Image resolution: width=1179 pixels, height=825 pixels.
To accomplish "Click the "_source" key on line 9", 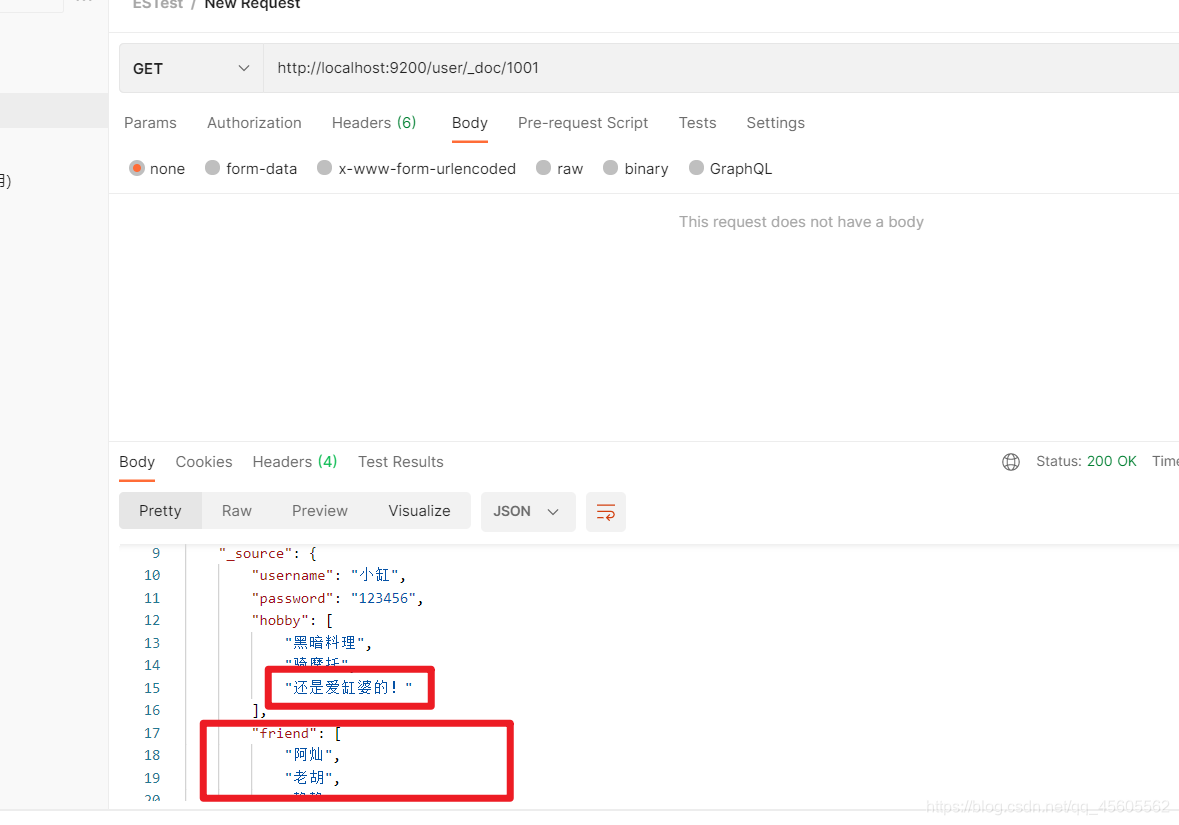I will click(256, 554).
